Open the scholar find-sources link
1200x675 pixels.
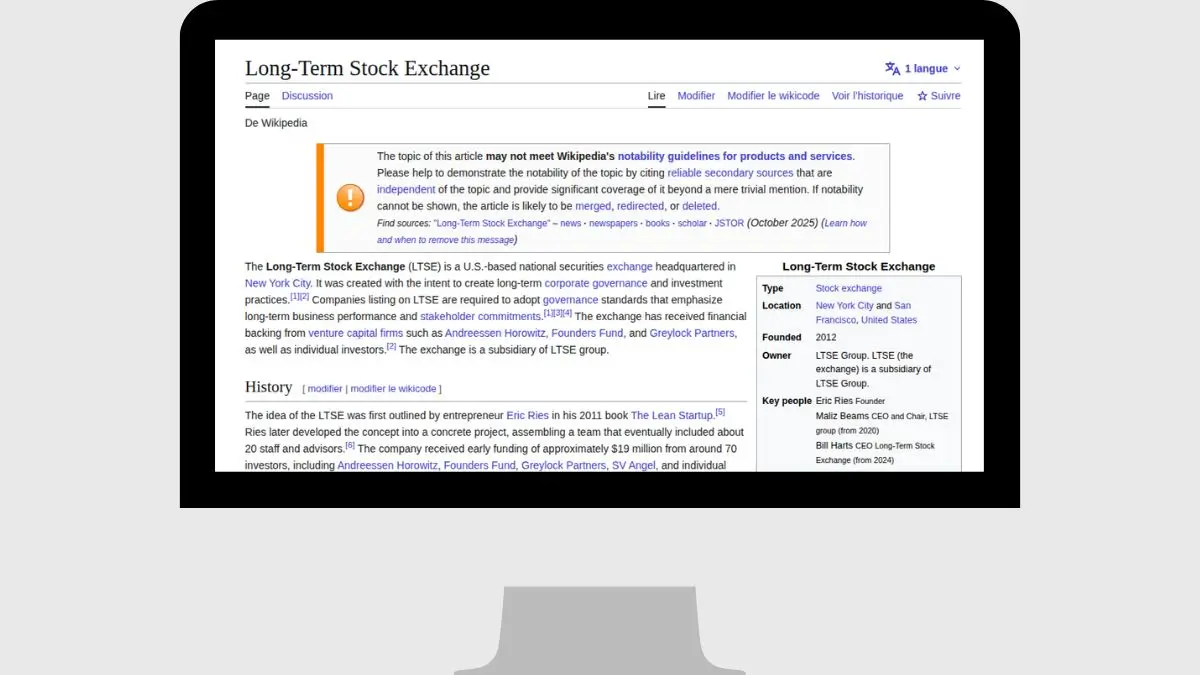coord(692,223)
